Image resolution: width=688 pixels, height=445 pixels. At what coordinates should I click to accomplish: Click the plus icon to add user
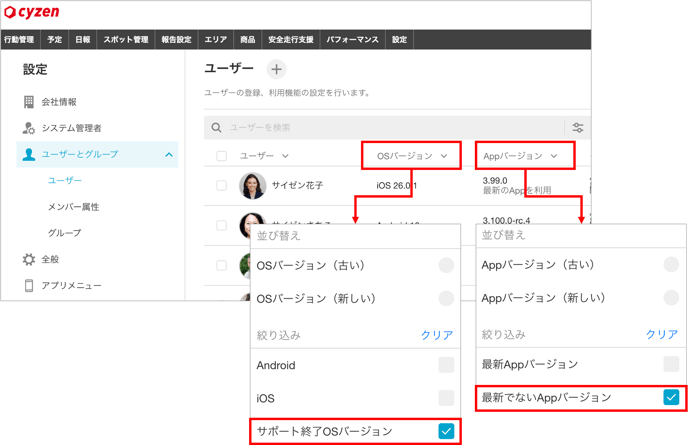click(276, 69)
